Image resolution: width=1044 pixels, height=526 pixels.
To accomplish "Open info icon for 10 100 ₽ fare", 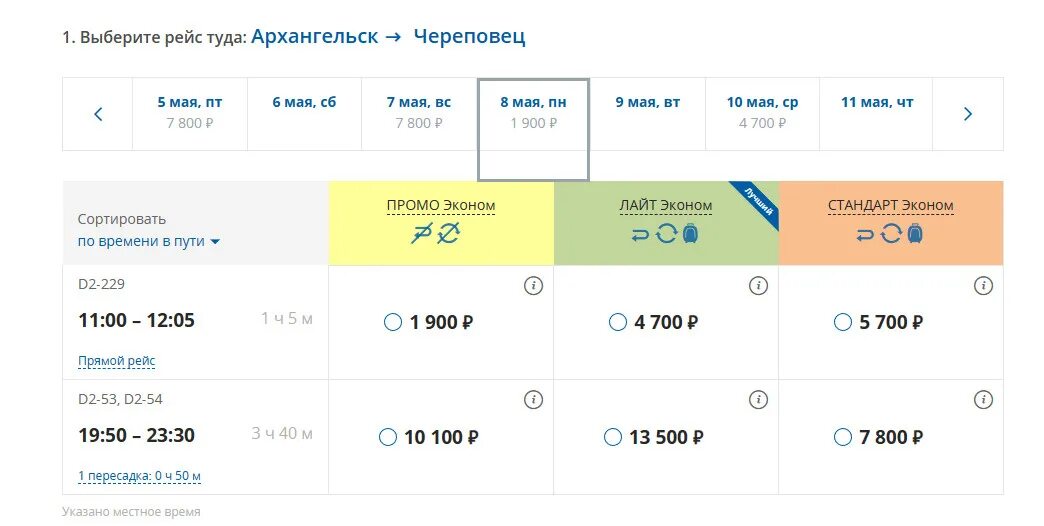I will [x=533, y=399].
